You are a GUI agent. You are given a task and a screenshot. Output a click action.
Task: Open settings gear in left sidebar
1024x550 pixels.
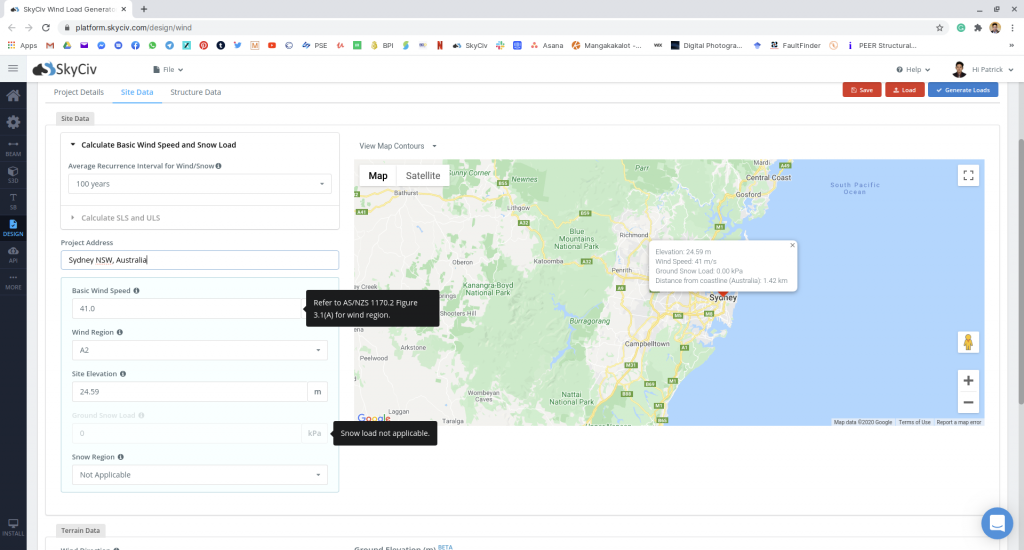pos(13,122)
